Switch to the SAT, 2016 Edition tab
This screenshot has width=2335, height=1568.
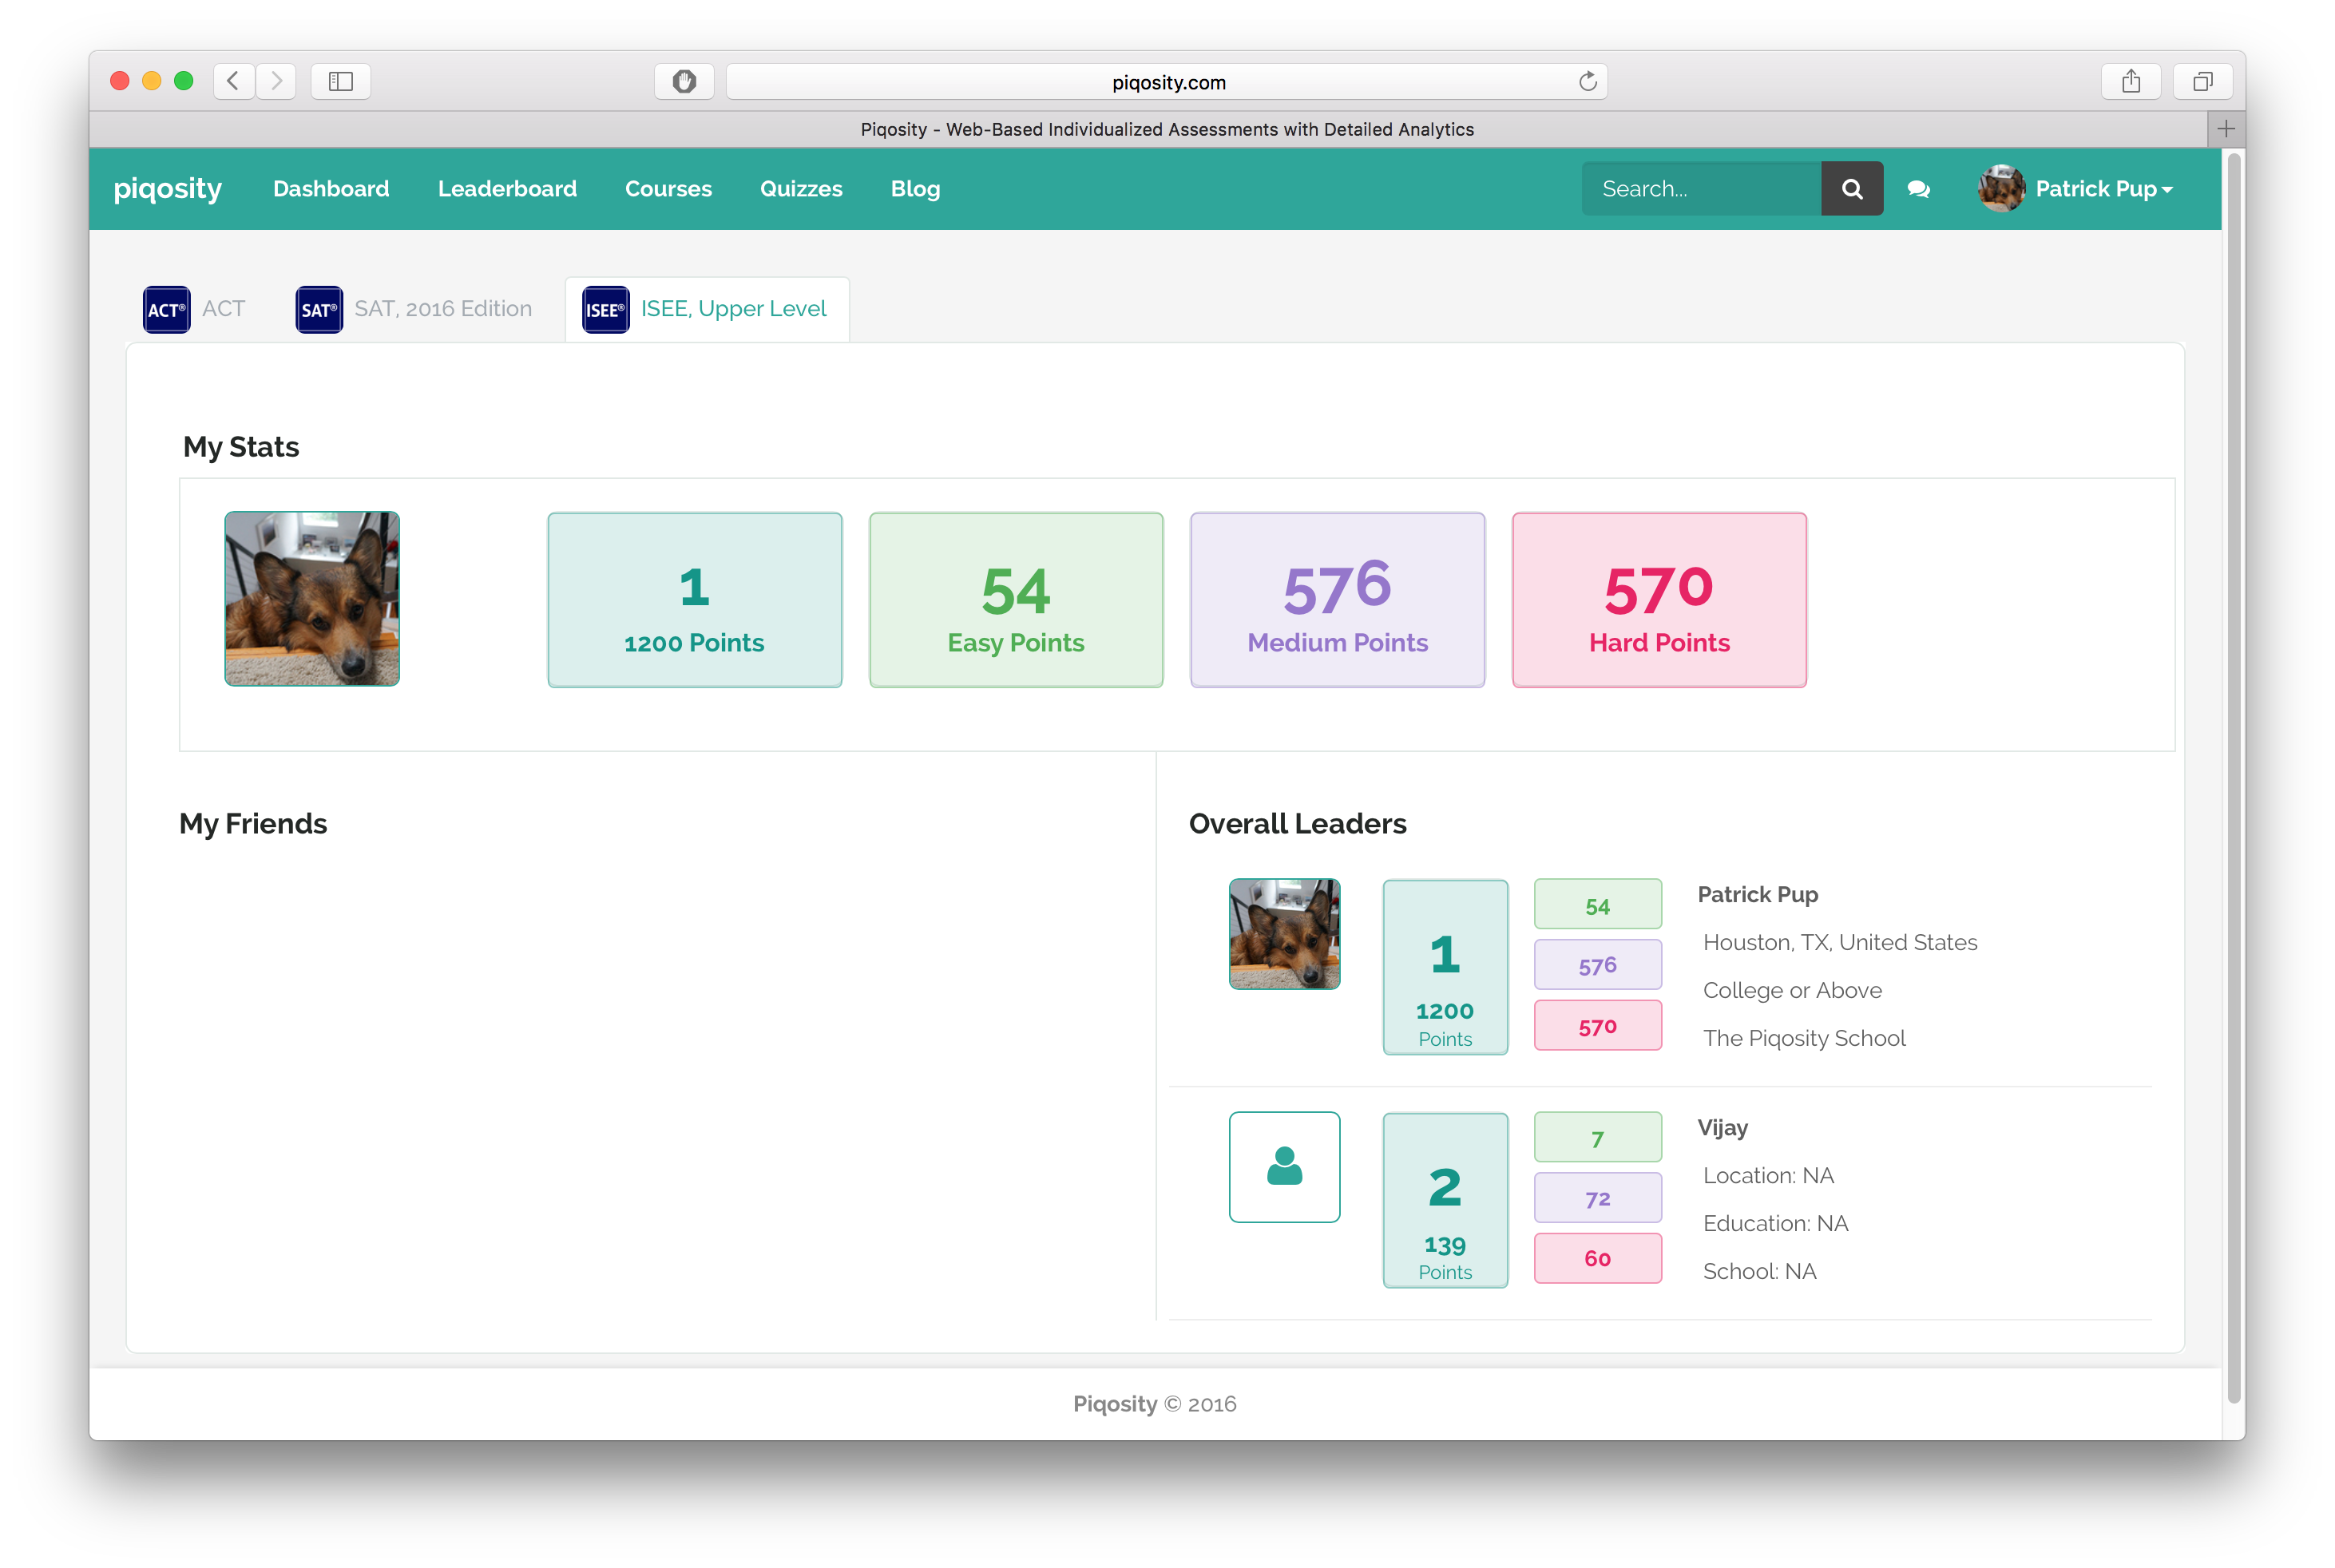[x=415, y=309]
